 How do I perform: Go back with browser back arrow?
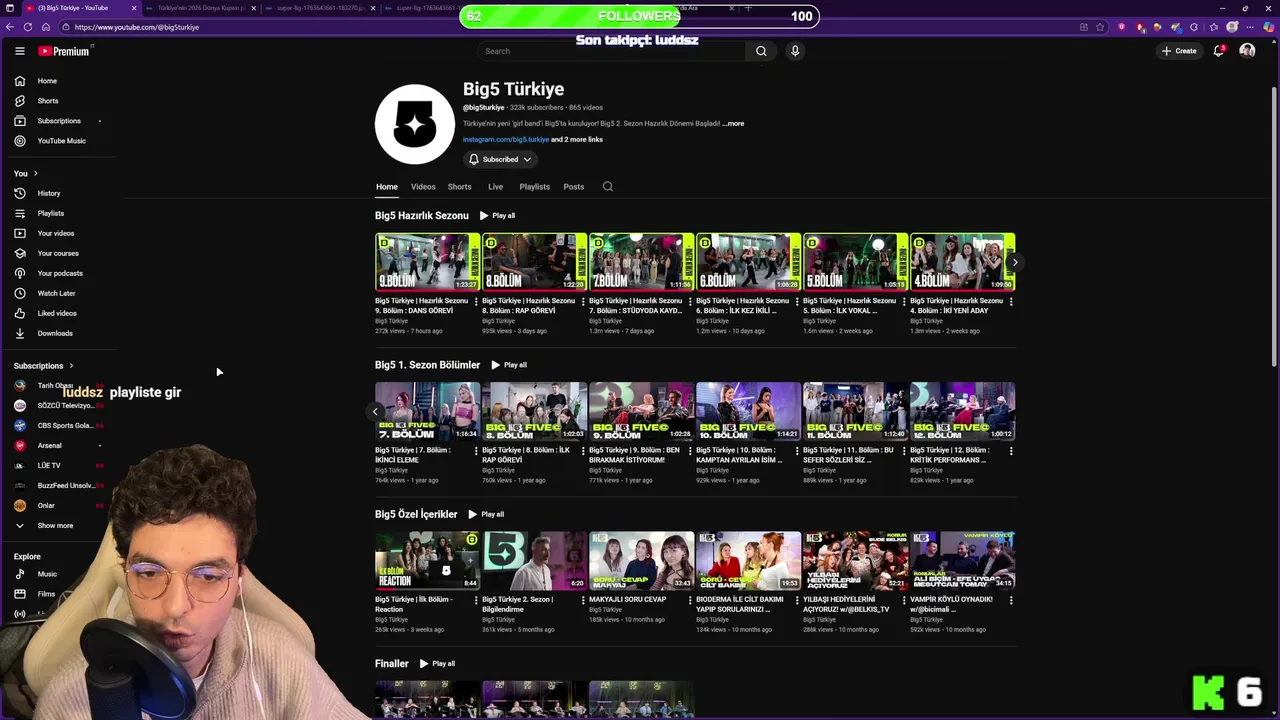pos(10,27)
